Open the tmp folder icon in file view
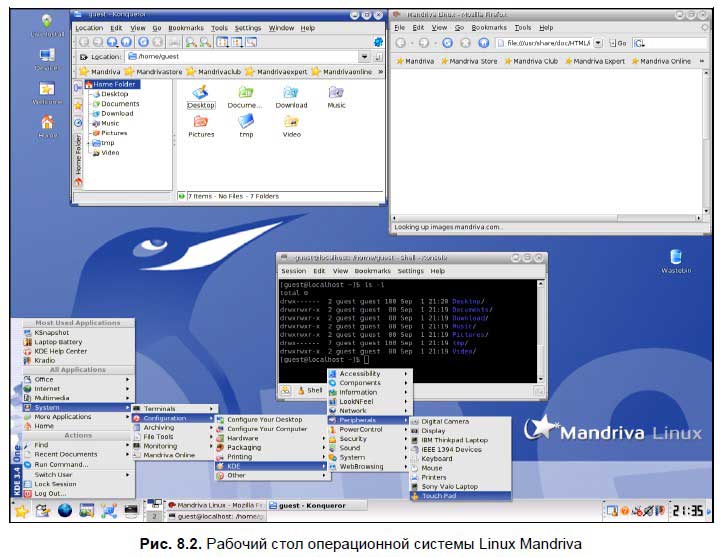Image resolution: width=724 pixels, height=557 pixels. [246, 122]
